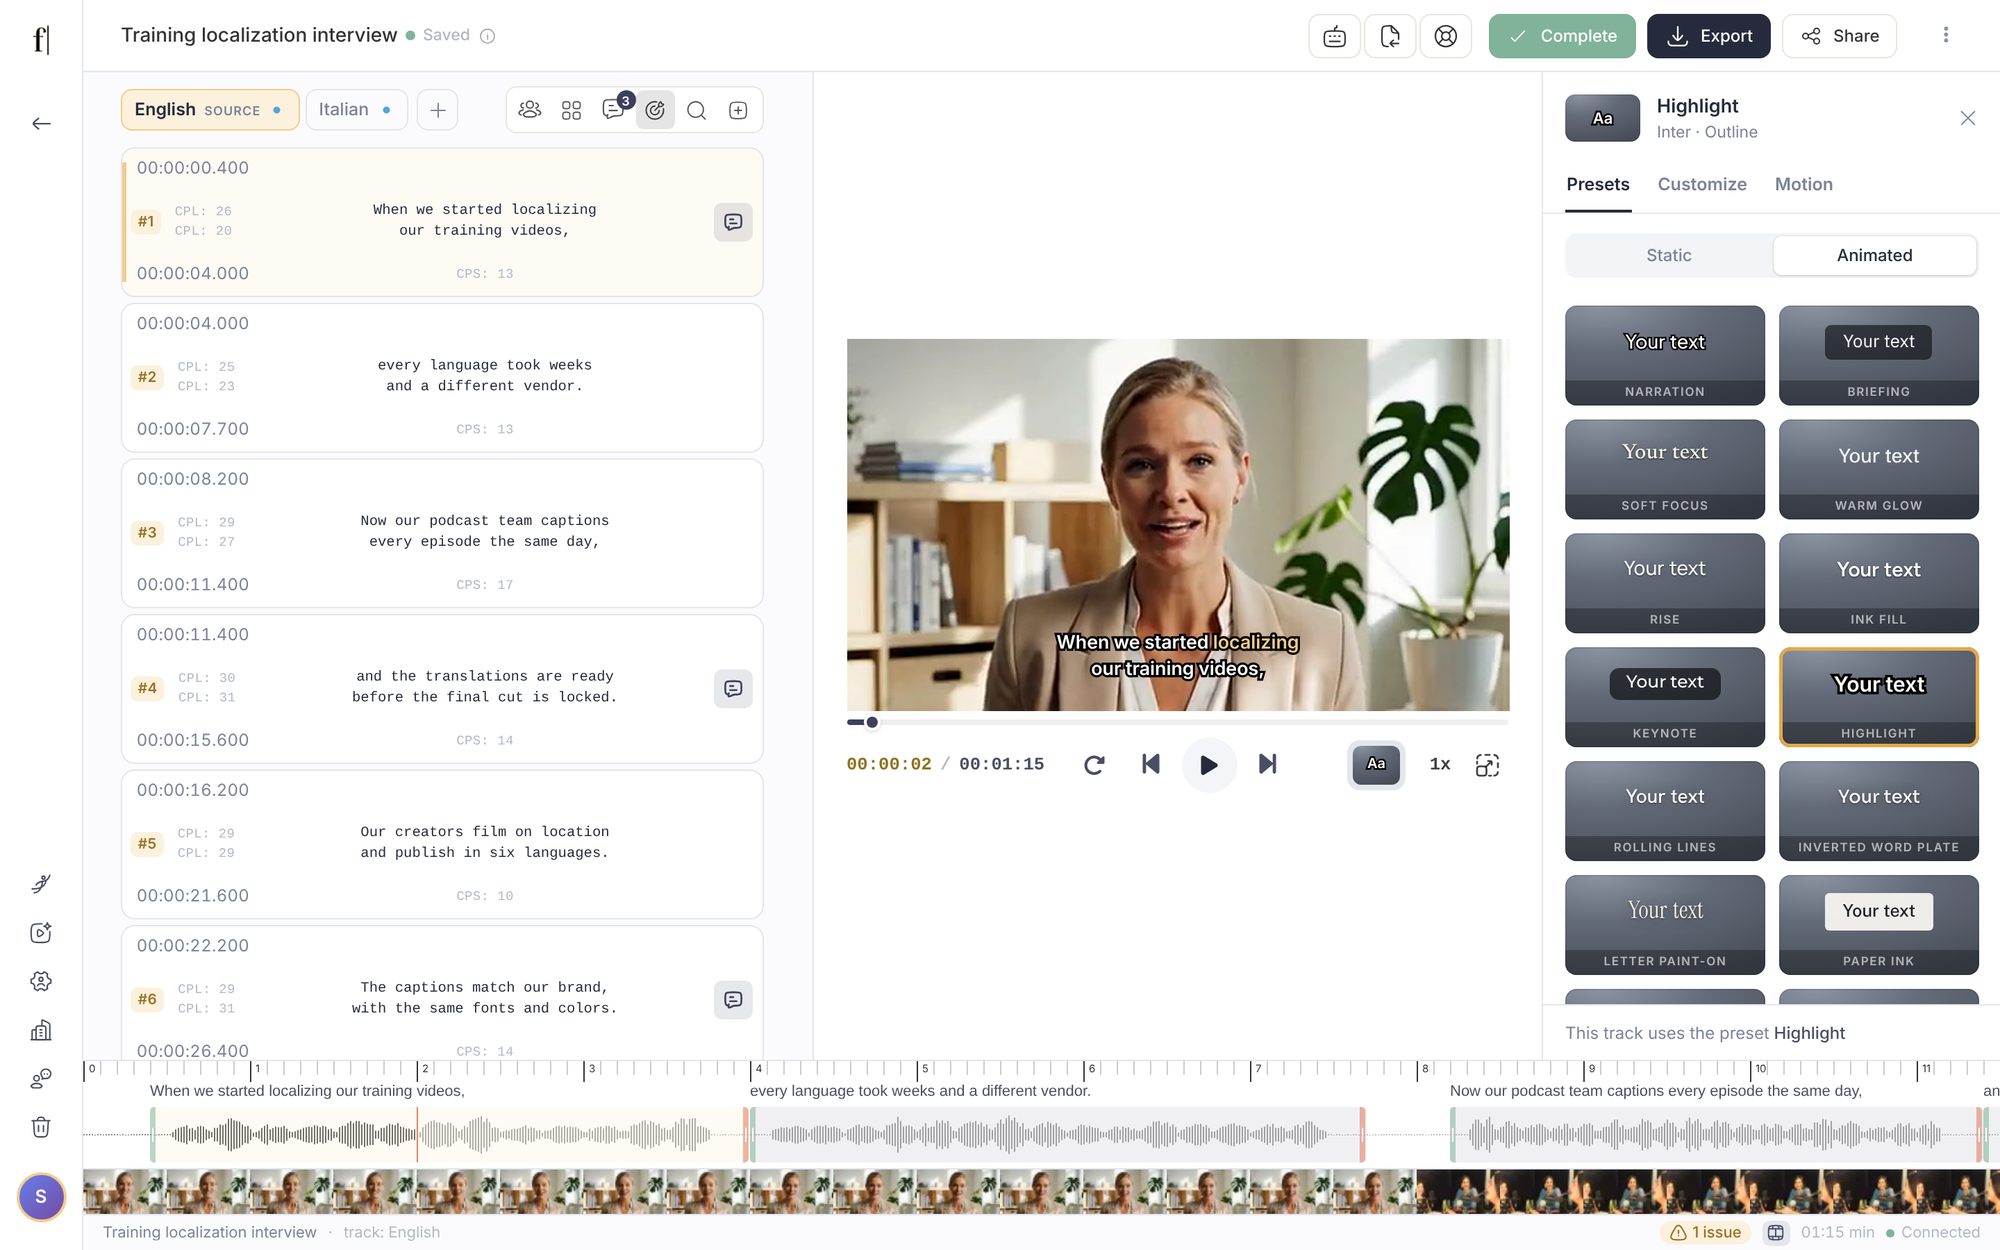Image resolution: width=2000 pixels, height=1250 pixels.
Task: Click the insert subtitle plus-square icon
Action: pos(738,110)
